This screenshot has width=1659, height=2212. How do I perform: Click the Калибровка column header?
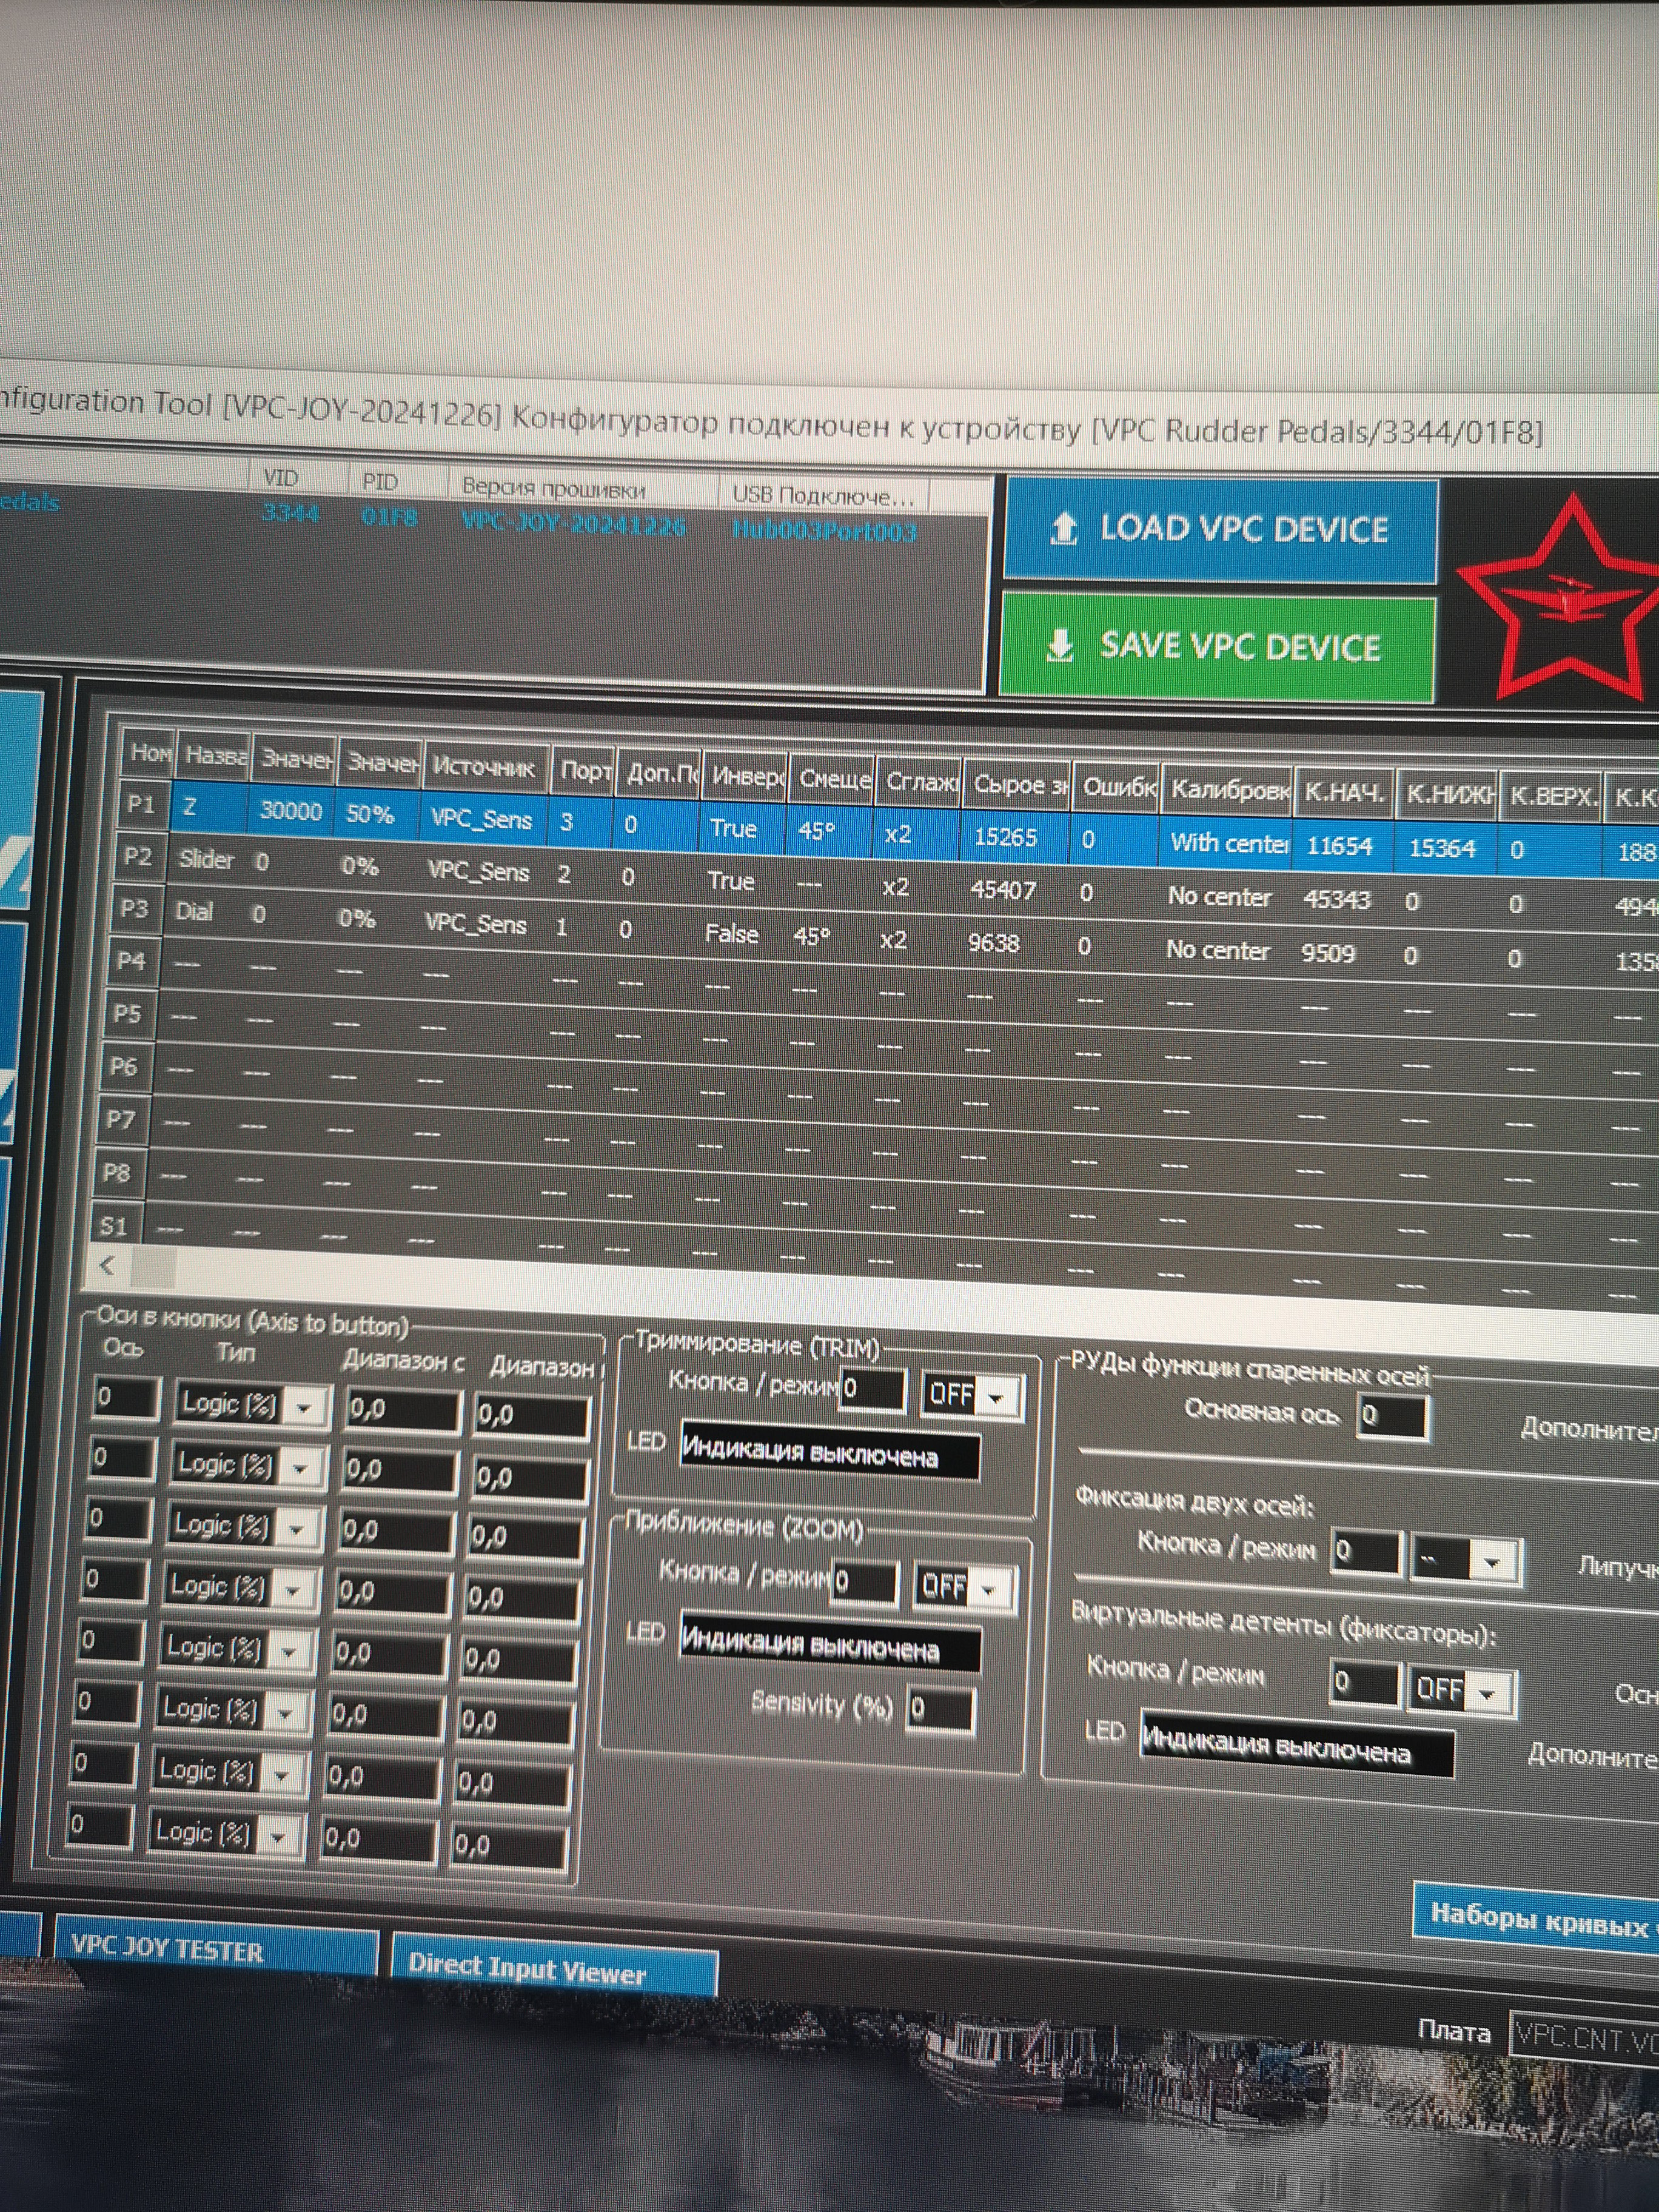click(x=1229, y=789)
